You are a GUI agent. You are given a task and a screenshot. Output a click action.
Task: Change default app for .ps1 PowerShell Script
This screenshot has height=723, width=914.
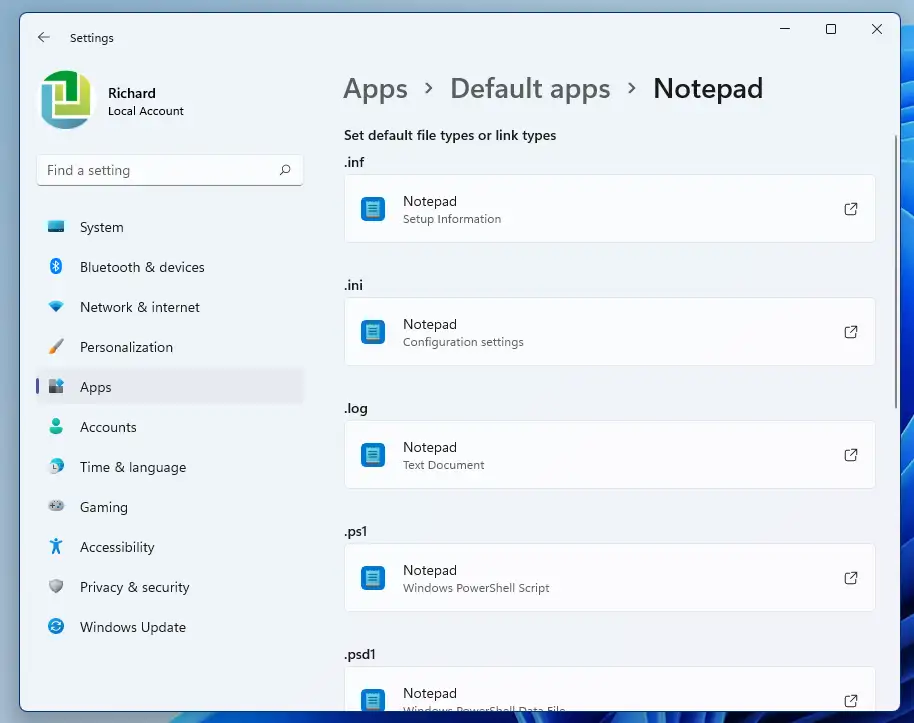(600, 578)
